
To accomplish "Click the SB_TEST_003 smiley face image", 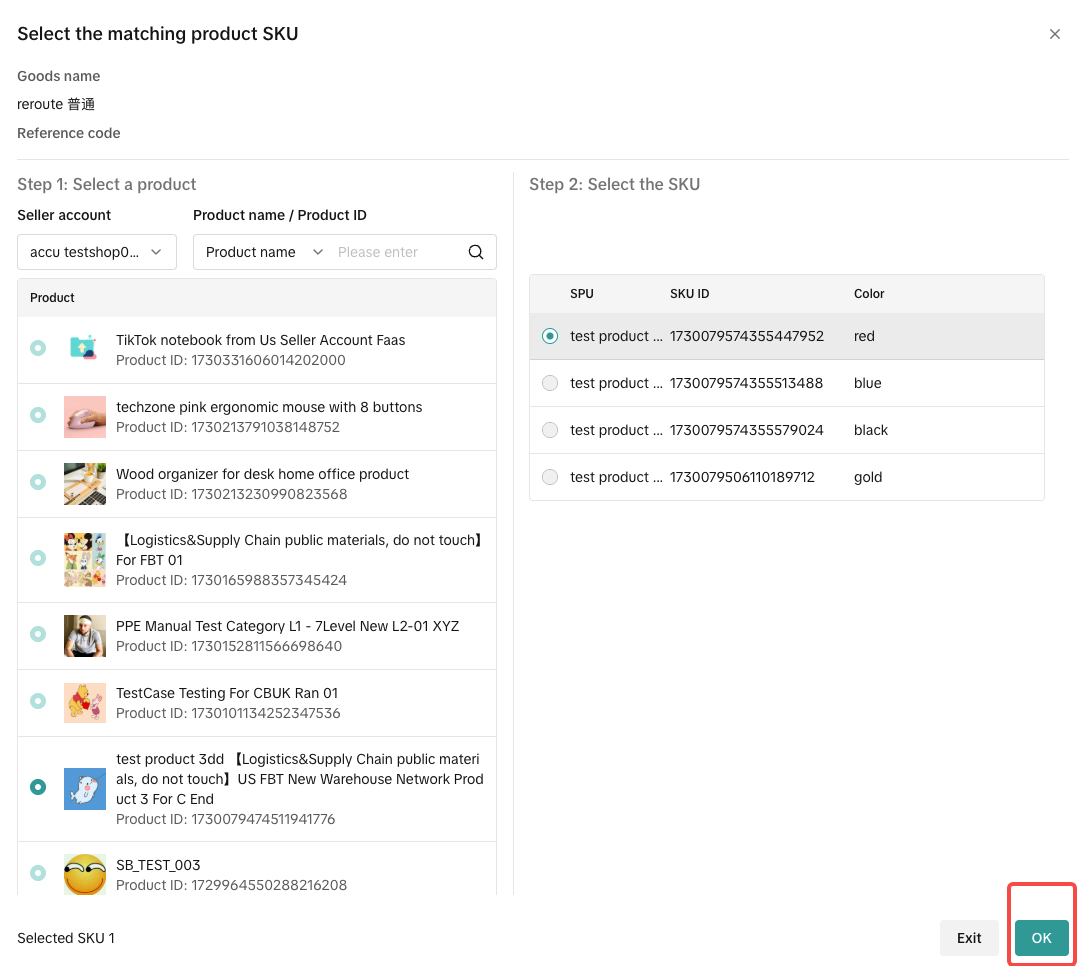I will 84,874.
